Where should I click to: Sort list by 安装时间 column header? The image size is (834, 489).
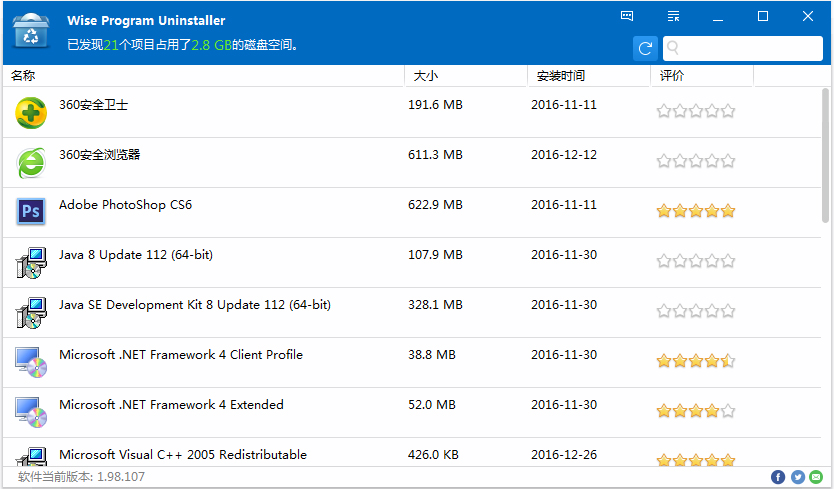[x=589, y=76]
